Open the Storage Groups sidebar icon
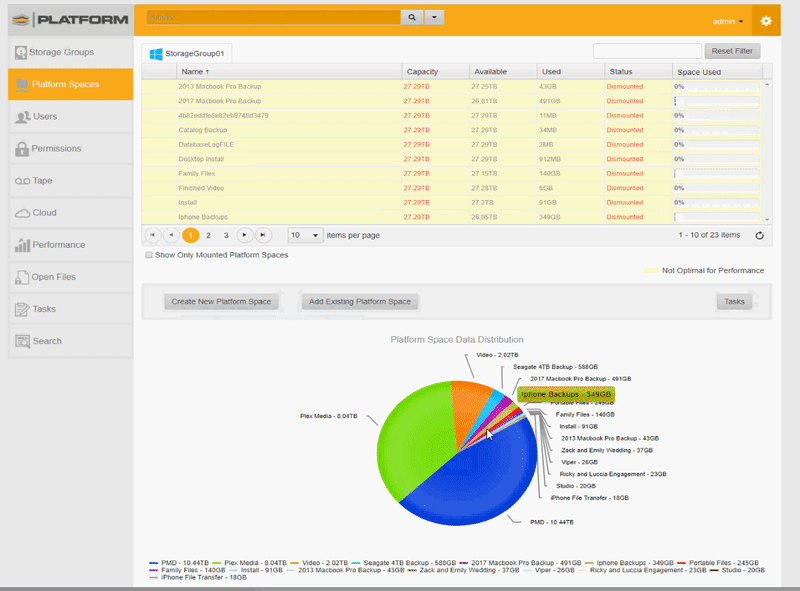 [20, 53]
